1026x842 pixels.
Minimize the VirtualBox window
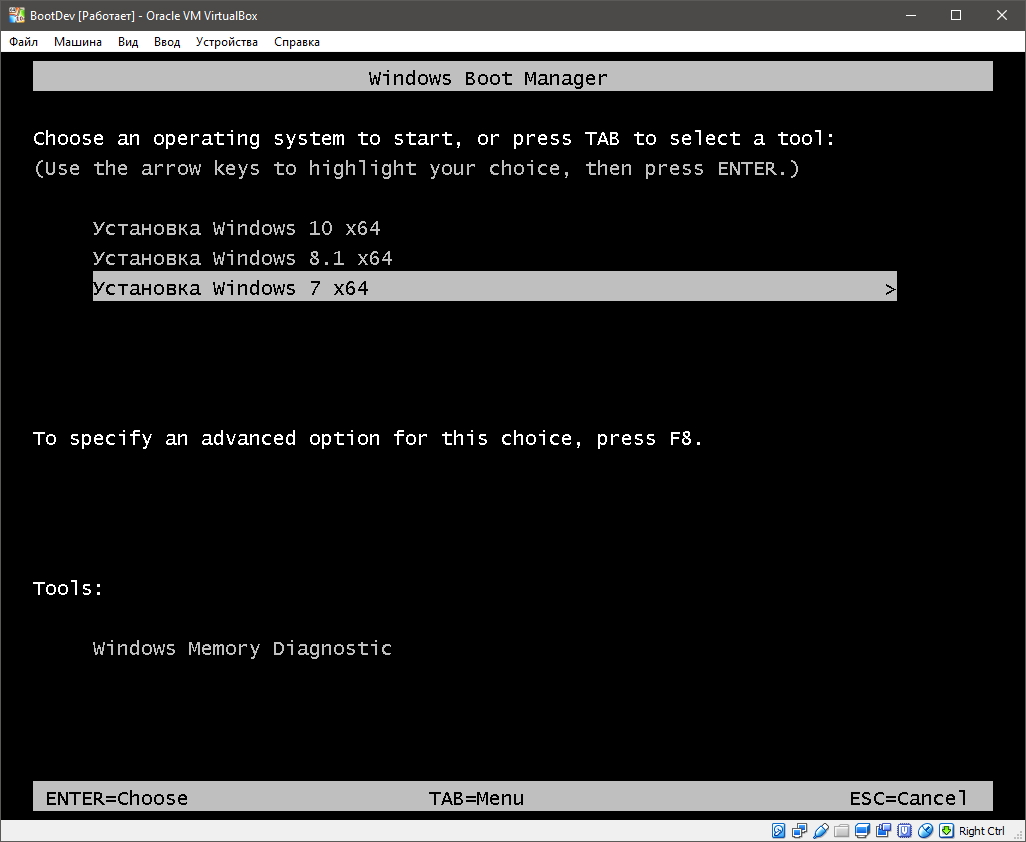(x=910, y=15)
